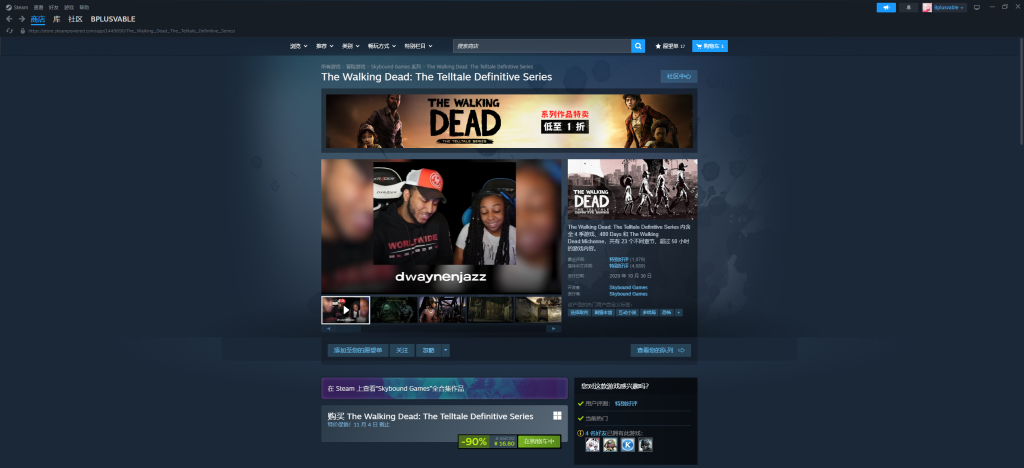Select the second screenshot thumbnail
Image resolution: width=1024 pixels, height=468 pixels.
pyautogui.click(x=394, y=310)
